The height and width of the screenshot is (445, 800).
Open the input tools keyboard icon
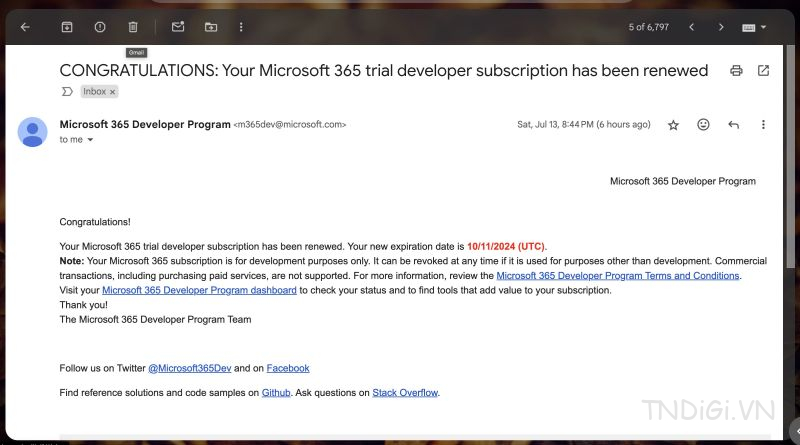point(748,28)
